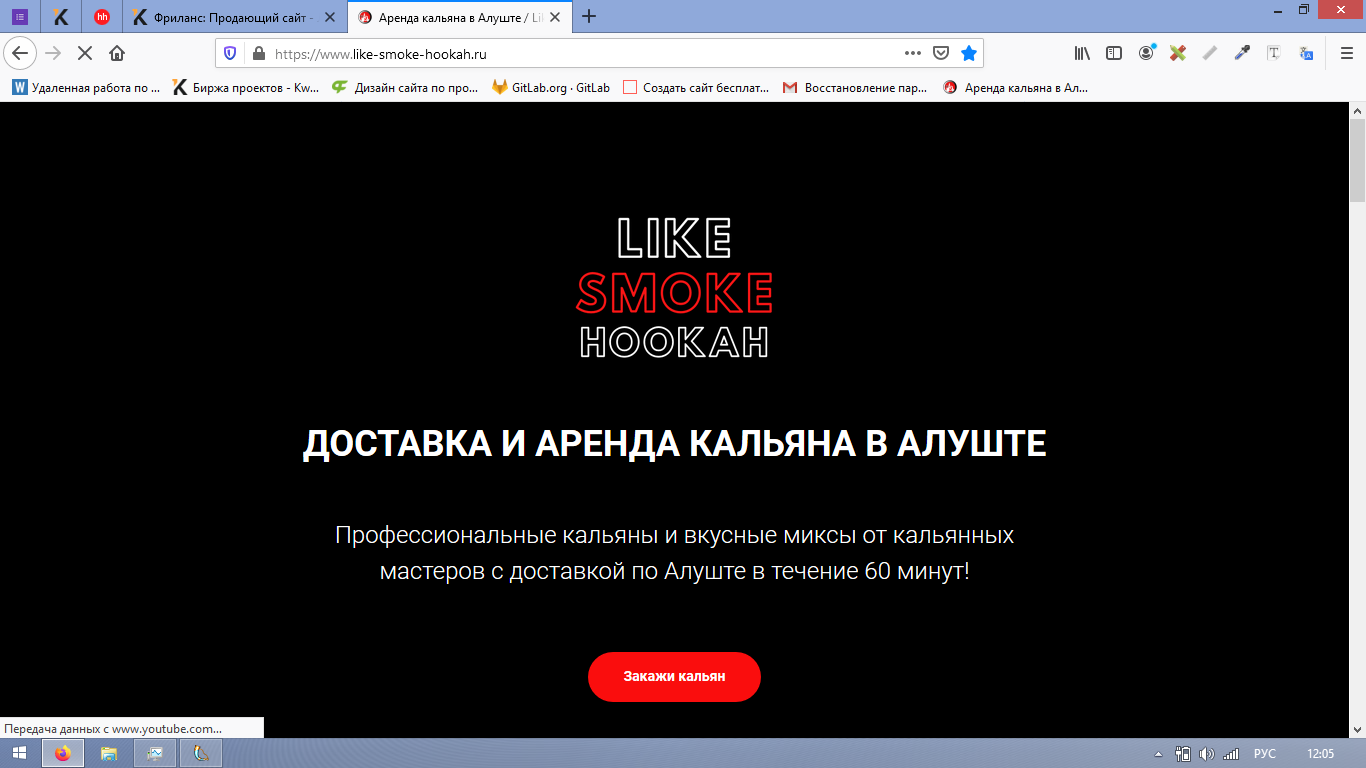The image size is (1366, 768).
Task: Click the forward navigation arrow
Action: pyautogui.click(x=53, y=53)
